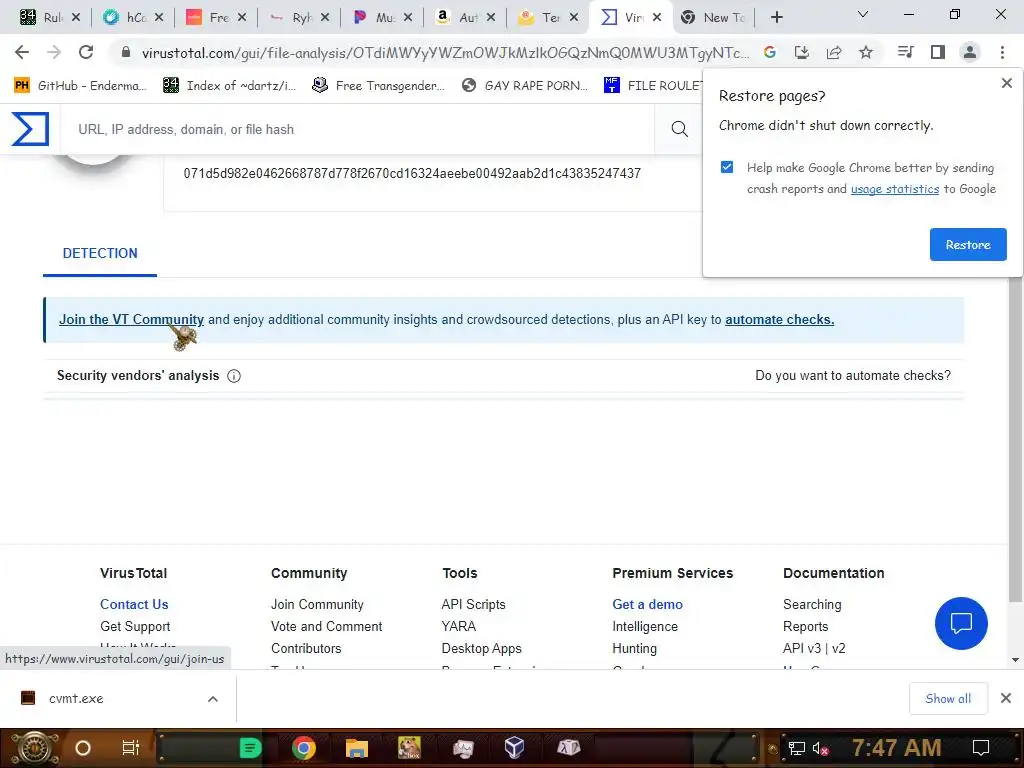Click the muted volume tray icon
Image resolution: width=1024 pixels, height=768 pixels.
820,748
